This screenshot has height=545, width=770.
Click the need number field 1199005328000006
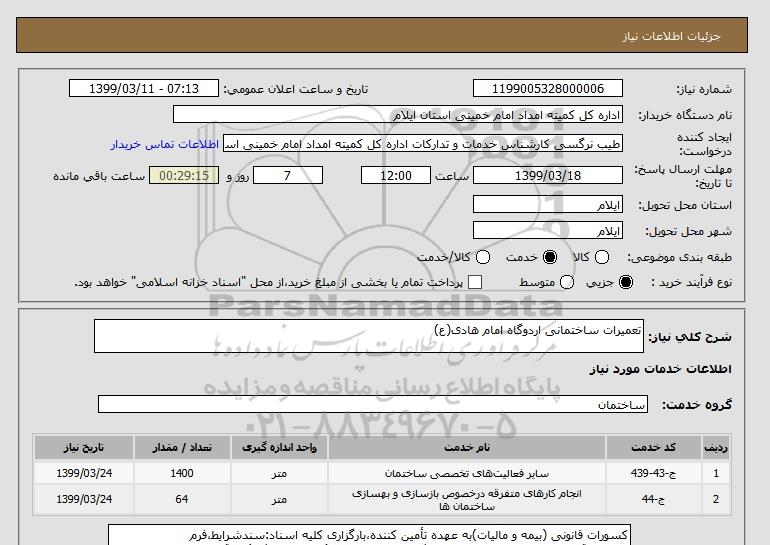[548, 88]
